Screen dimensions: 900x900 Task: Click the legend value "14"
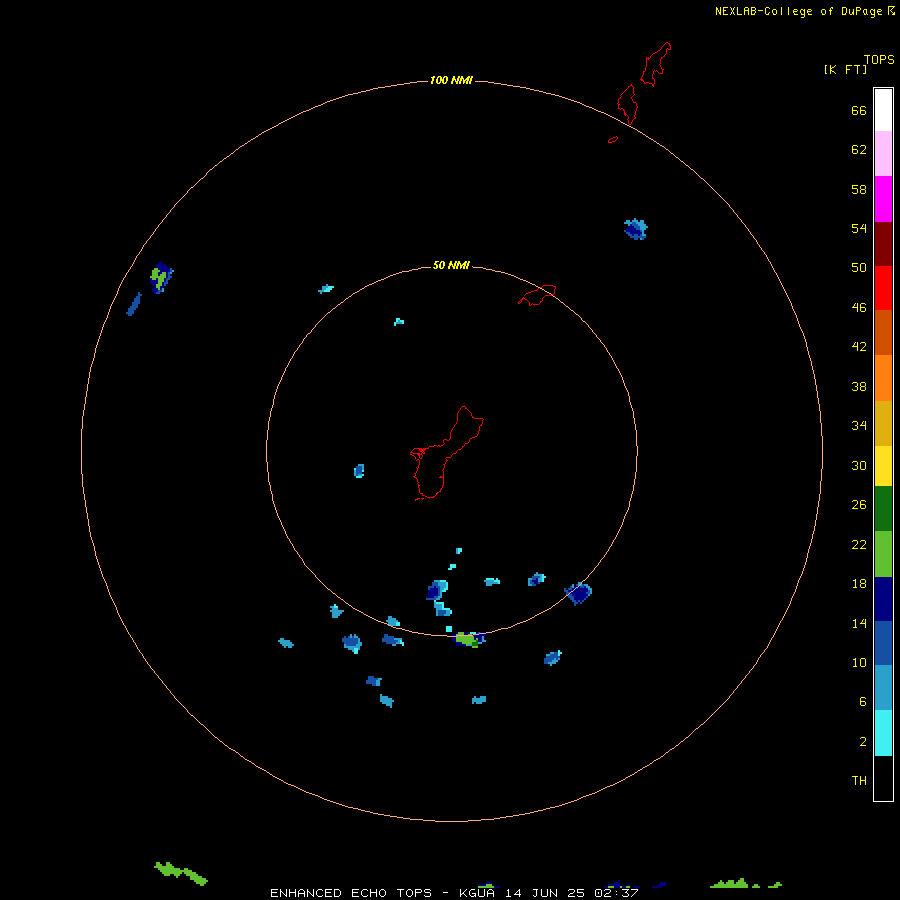[x=859, y=623]
